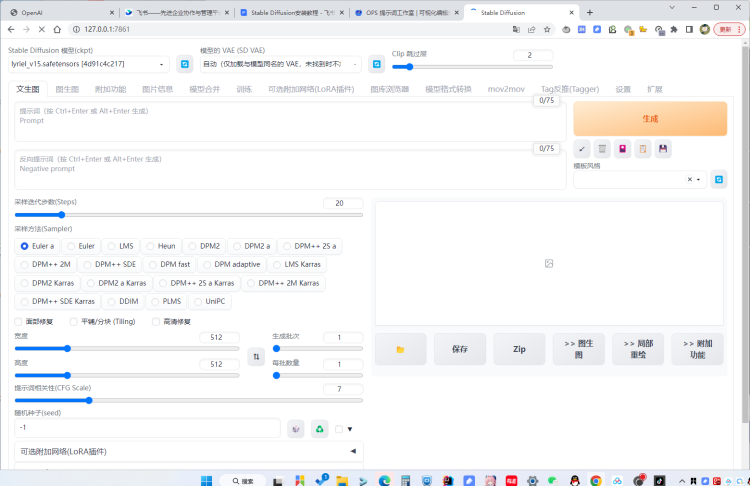Viewport: 750px width, 486px height.
Task: Open the template styles dropdown
Action: pyautogui.click(x=640, y=179)
